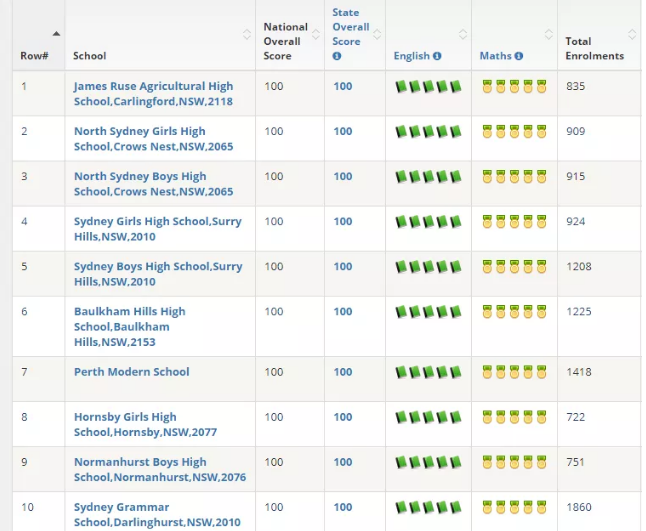Click the State Overall Score header text
The width and height of the screenshot is (646, 531).
351,27
